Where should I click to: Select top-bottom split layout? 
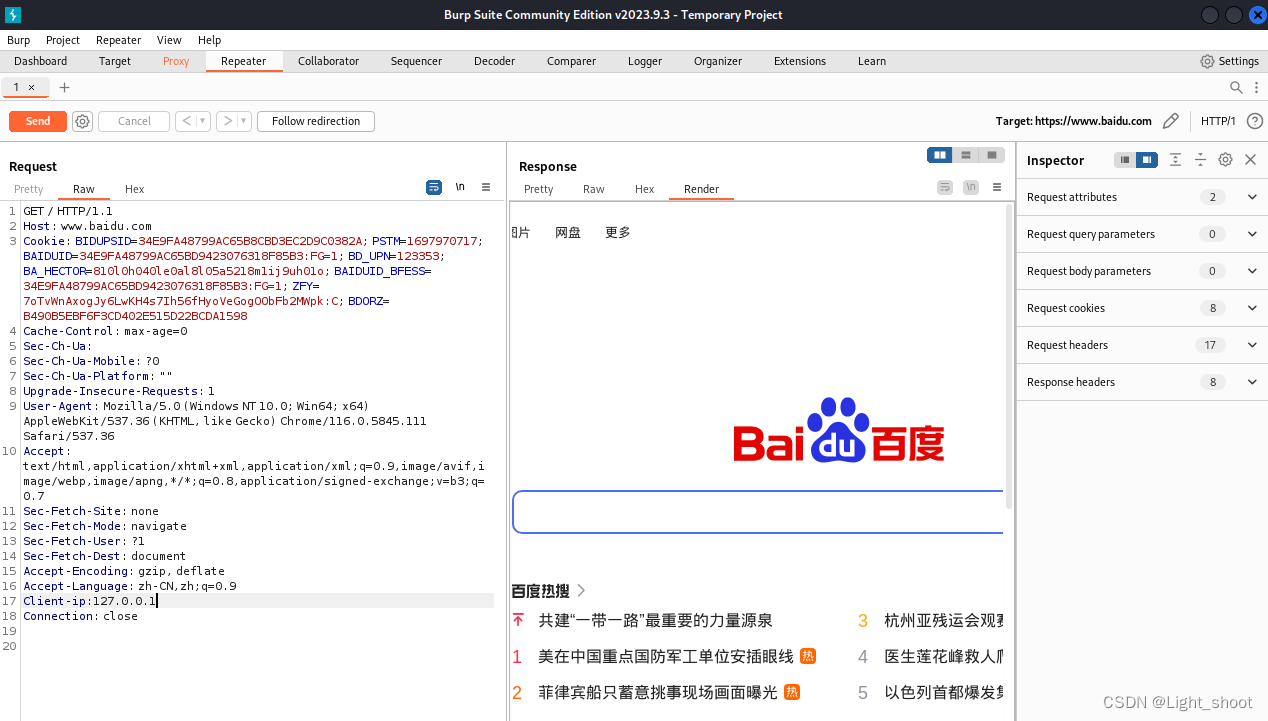pyautogui.click(x=965, y=155)
